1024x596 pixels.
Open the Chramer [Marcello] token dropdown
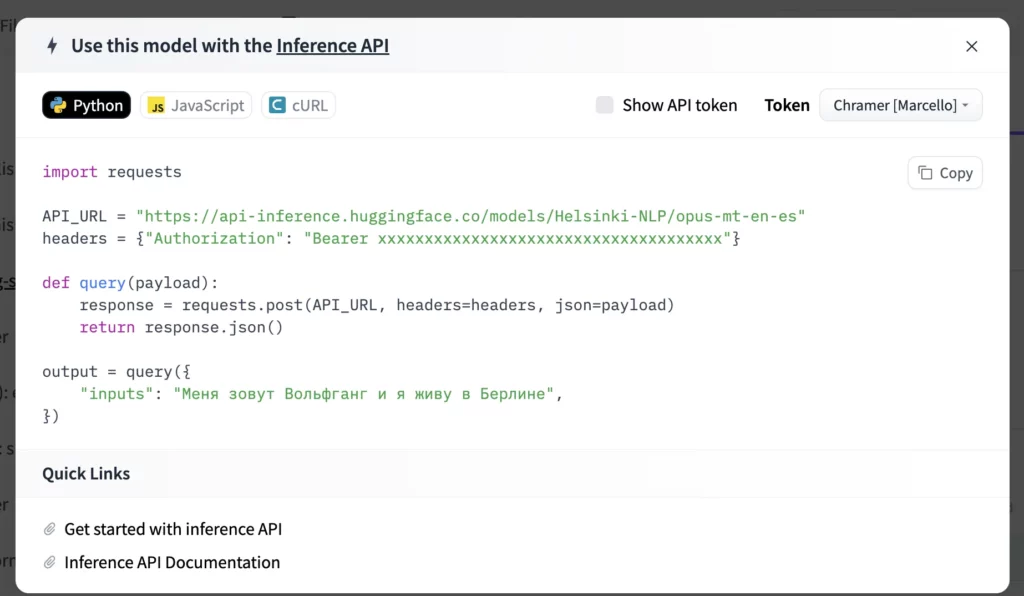[x=900, y=105]
